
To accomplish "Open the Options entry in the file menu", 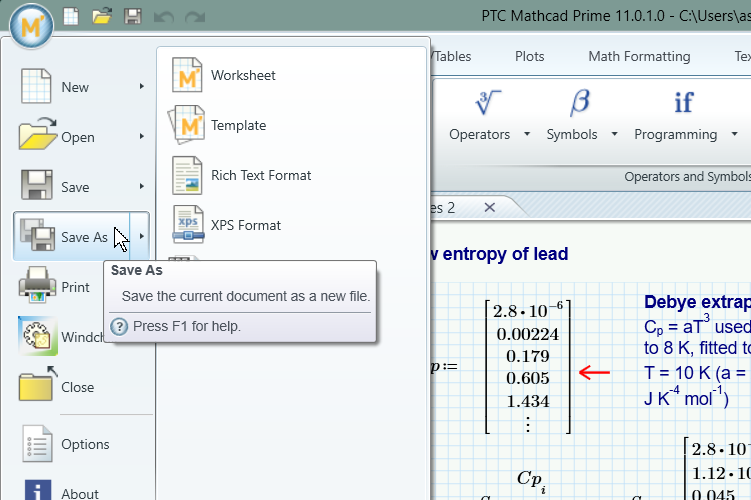I will [x=85, y=444].
